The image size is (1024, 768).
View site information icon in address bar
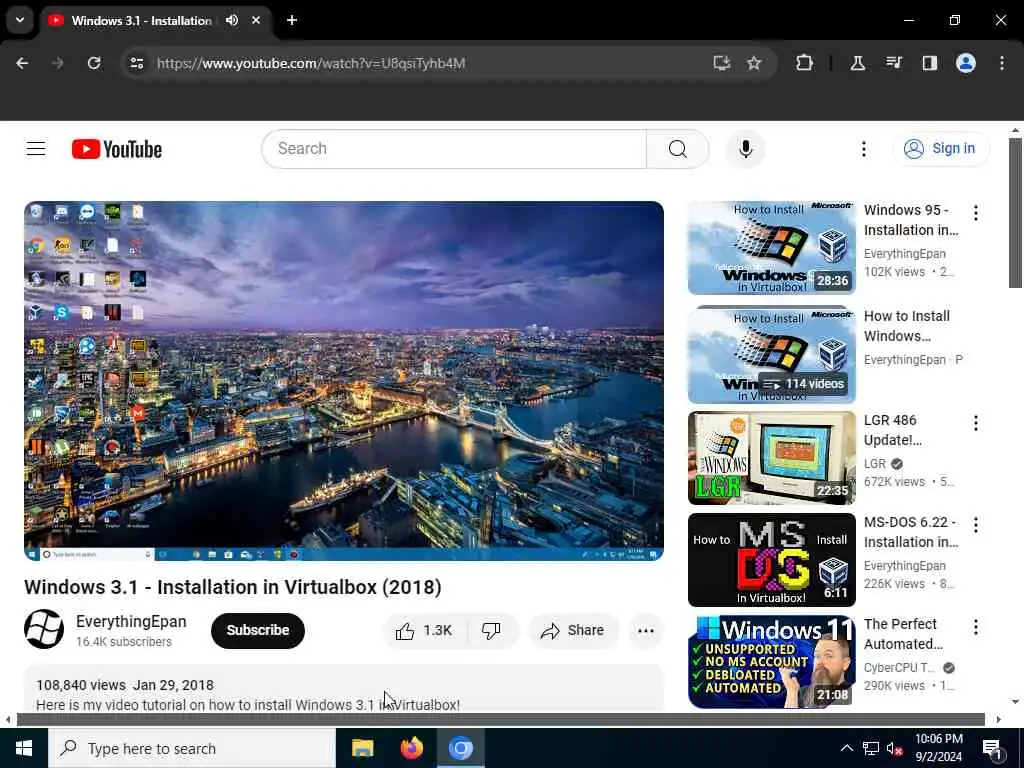[x=136, y=63]
